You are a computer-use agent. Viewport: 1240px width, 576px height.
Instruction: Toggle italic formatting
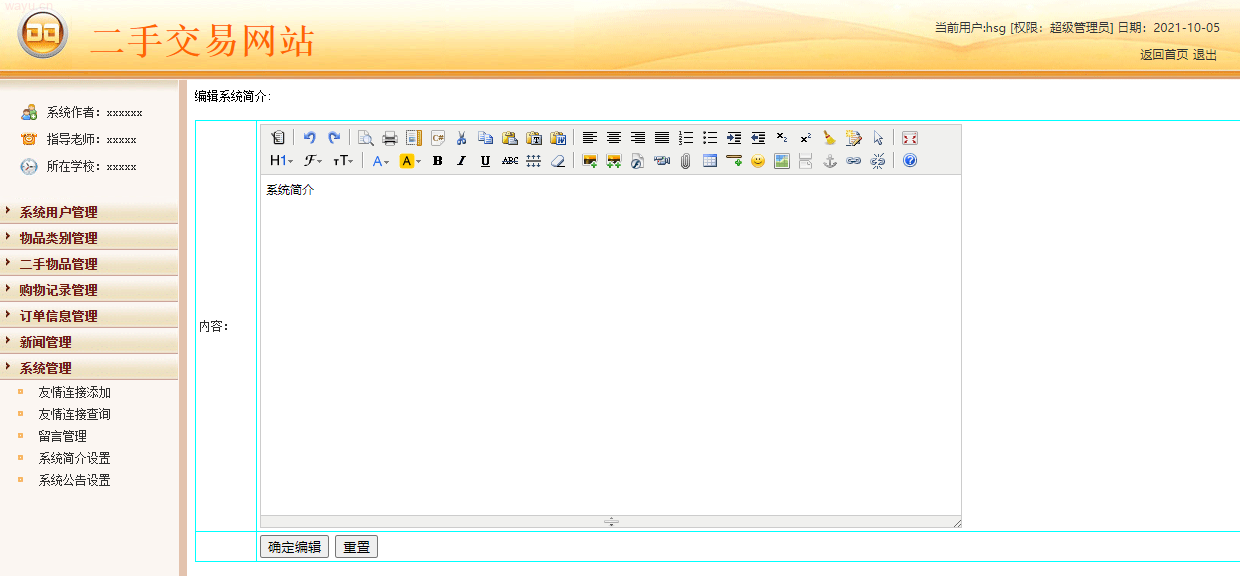click(x=461, y=161)
